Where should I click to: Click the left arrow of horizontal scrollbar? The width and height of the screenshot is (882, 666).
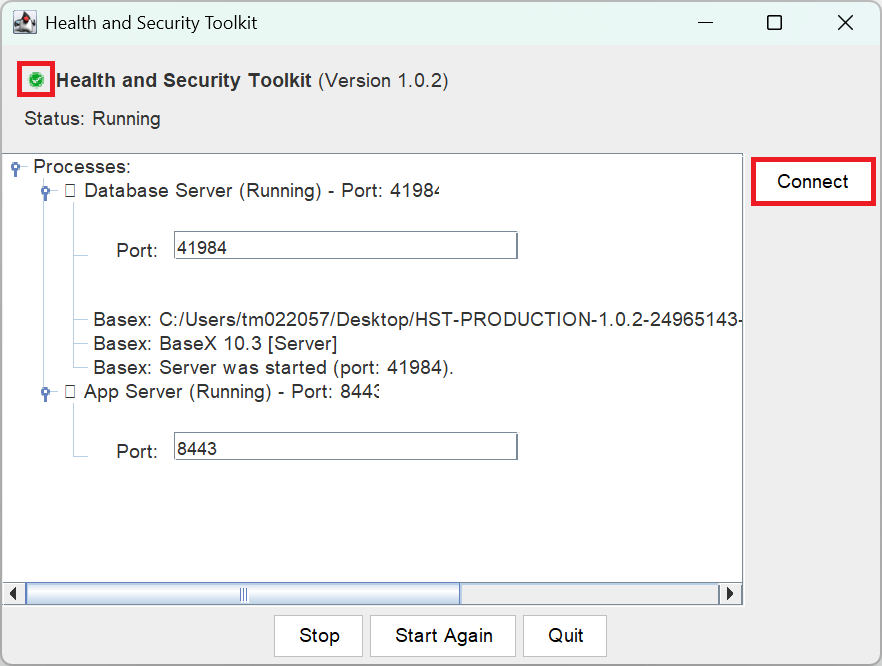13,594
